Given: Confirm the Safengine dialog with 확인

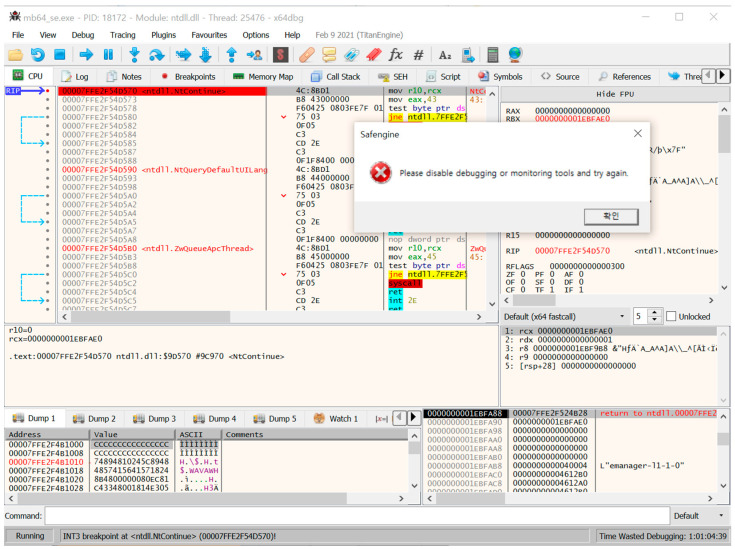Looking at the screenshot, I should (x=611, y=216).
